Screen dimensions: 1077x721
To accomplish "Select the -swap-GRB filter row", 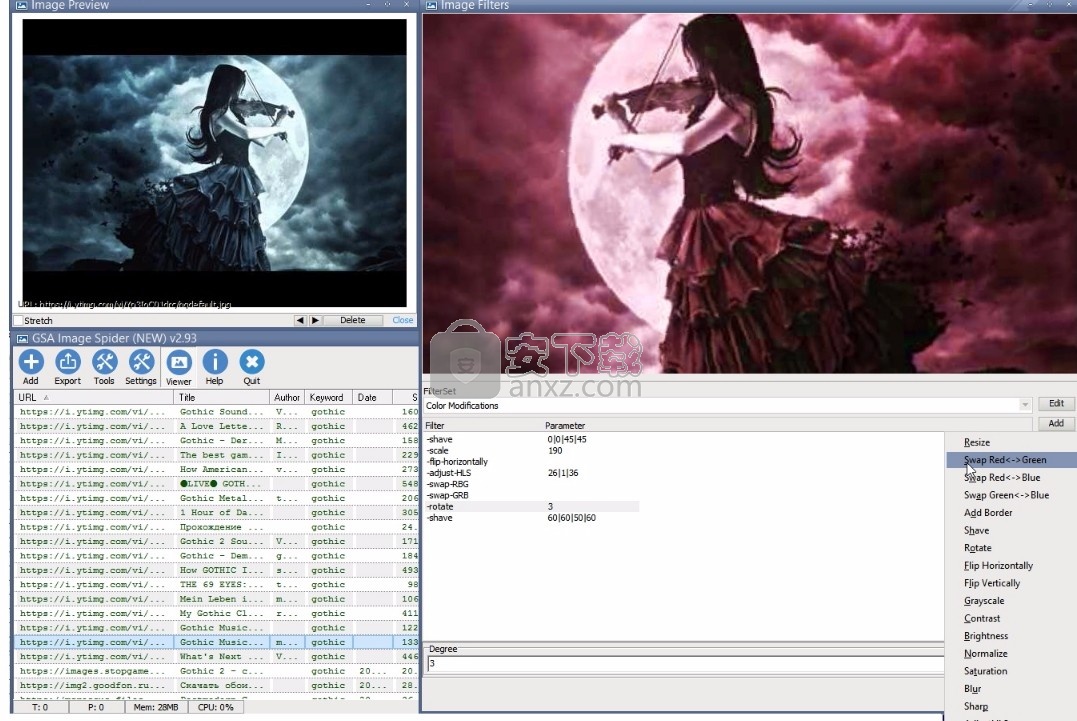I will [x=532, y=495].
